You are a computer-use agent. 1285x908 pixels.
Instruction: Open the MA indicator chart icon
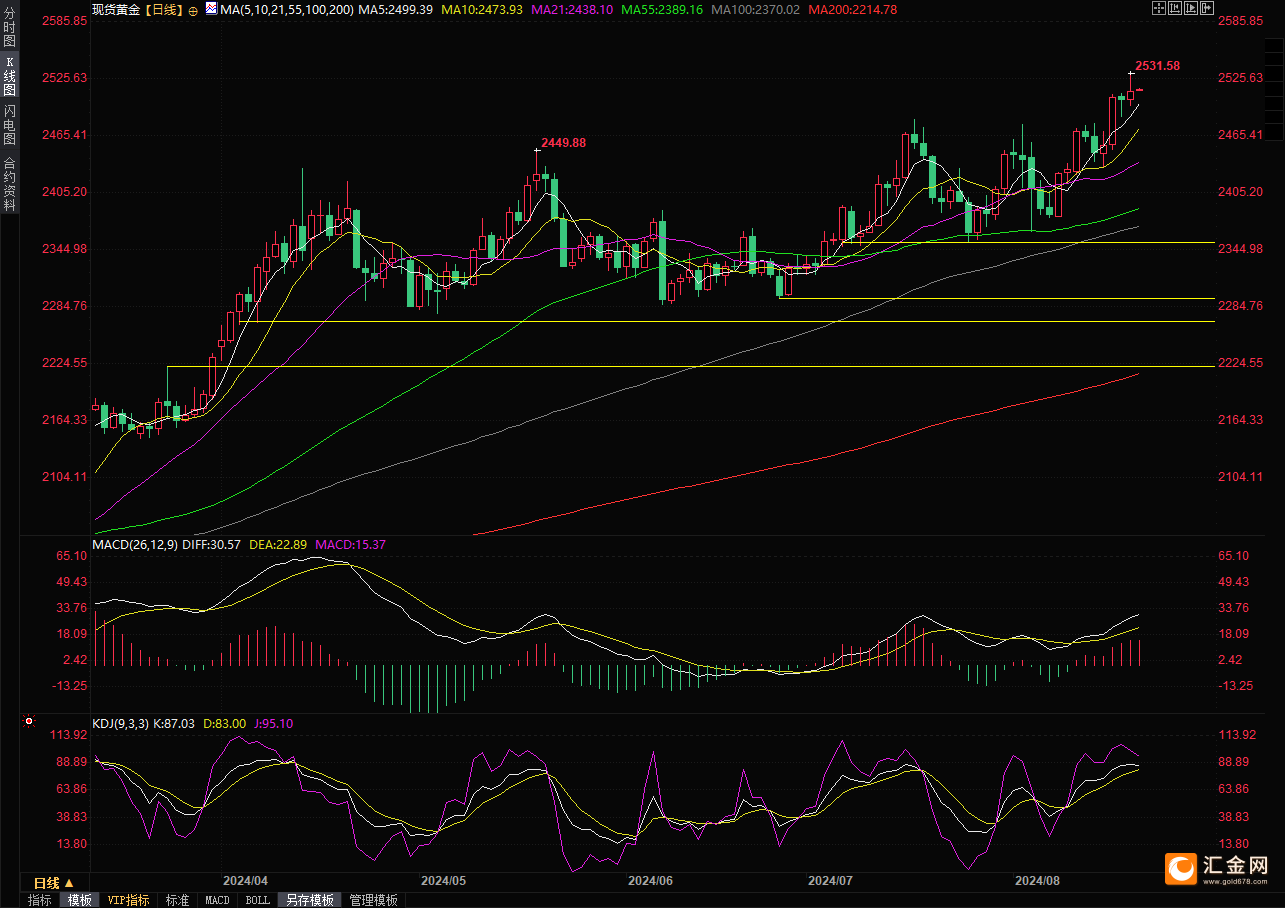(211, 8)
